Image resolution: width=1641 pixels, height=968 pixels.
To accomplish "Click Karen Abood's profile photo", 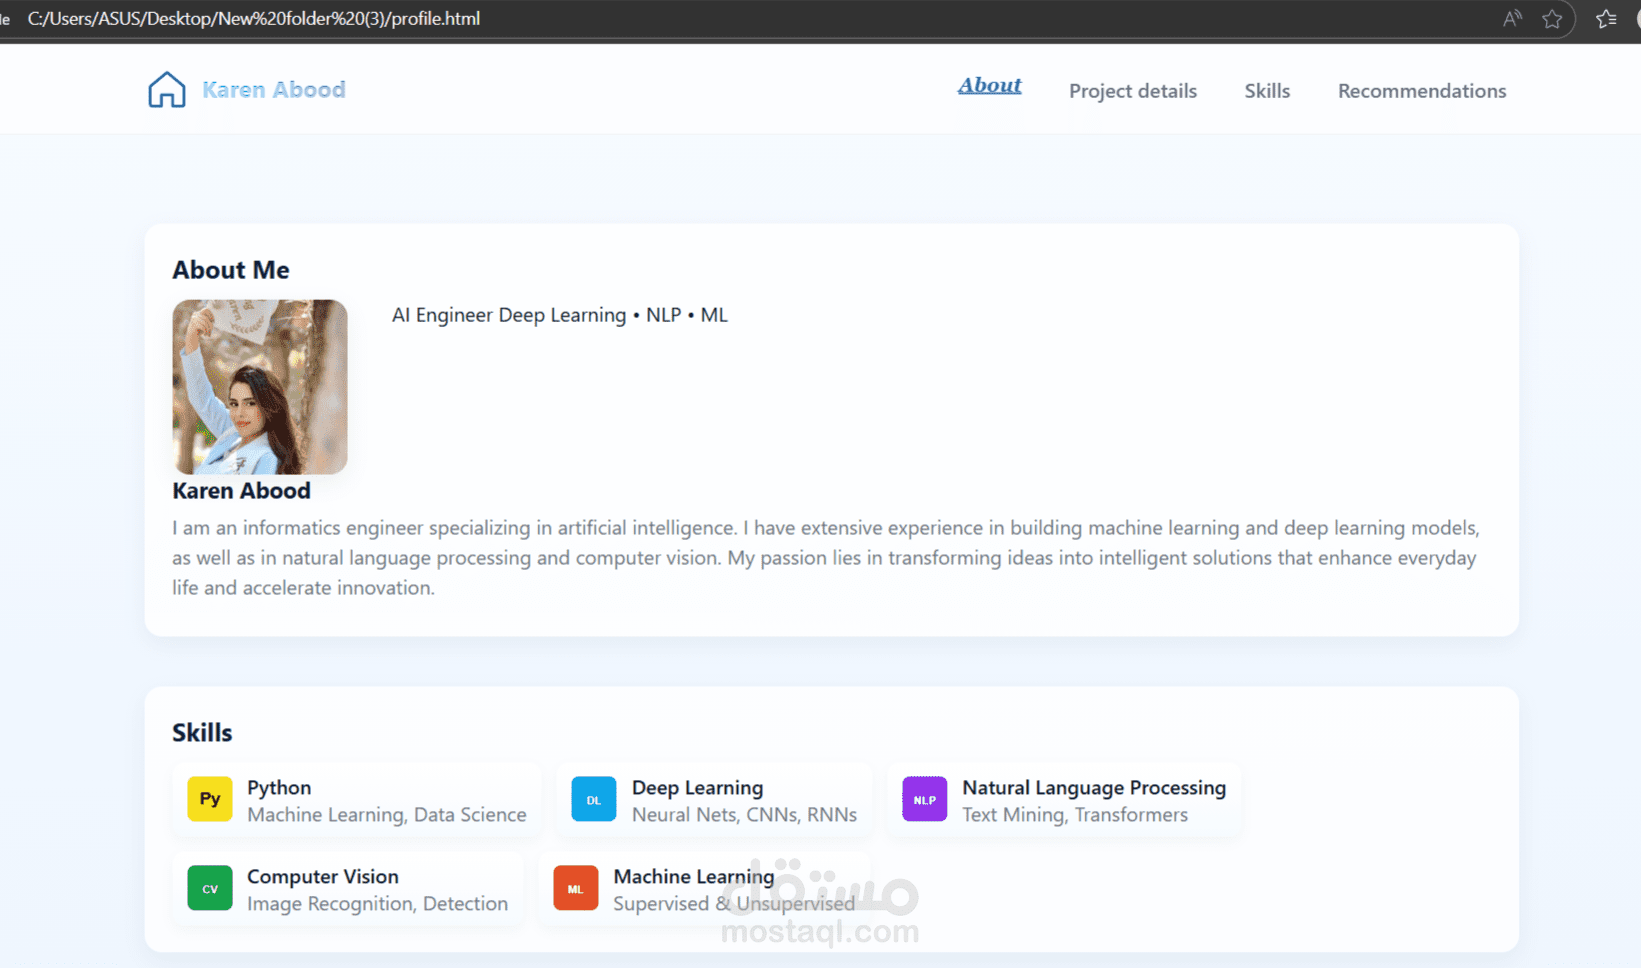I will (260, 387).
